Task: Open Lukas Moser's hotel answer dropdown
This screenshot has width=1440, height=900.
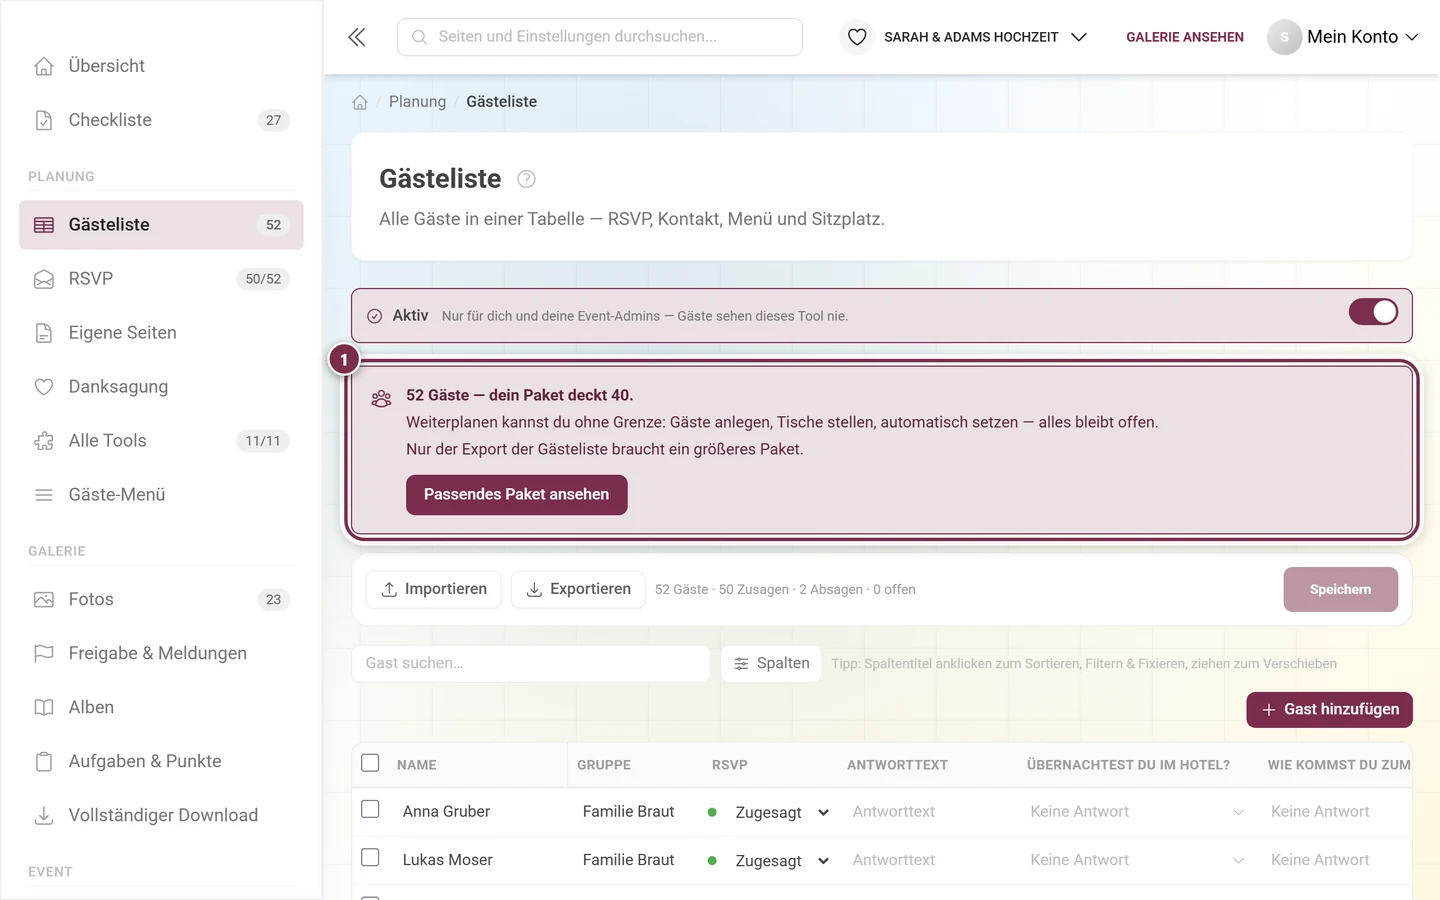Action: (1137, 860)
